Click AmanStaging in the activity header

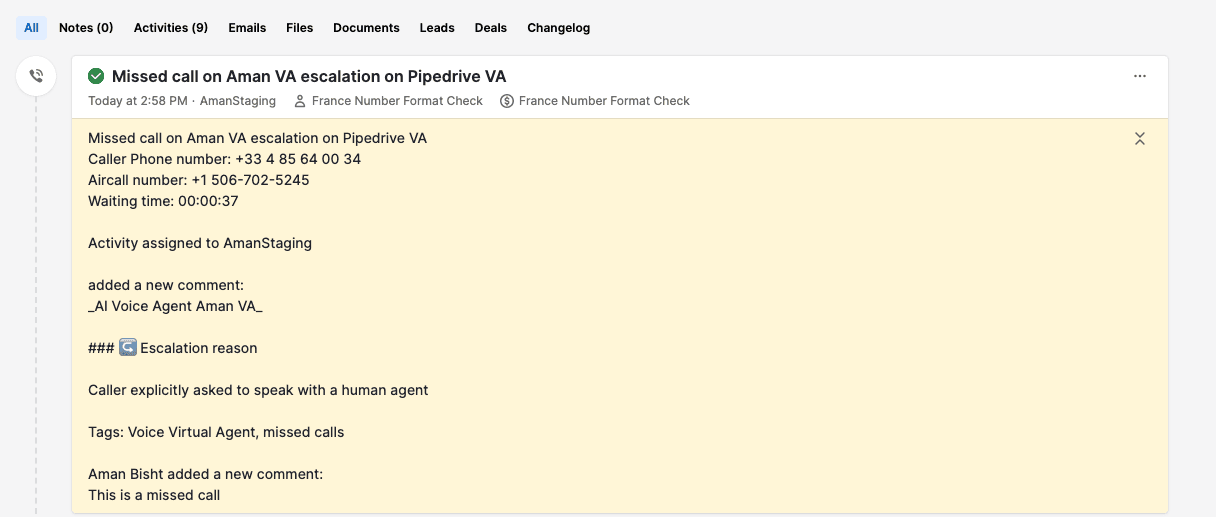(238, 101)
